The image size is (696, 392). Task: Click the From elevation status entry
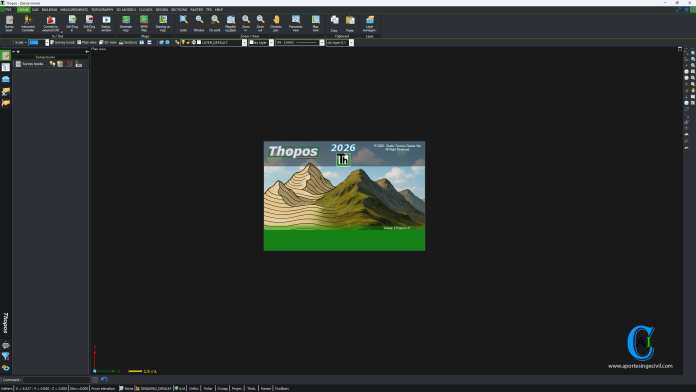pos(103,388)
